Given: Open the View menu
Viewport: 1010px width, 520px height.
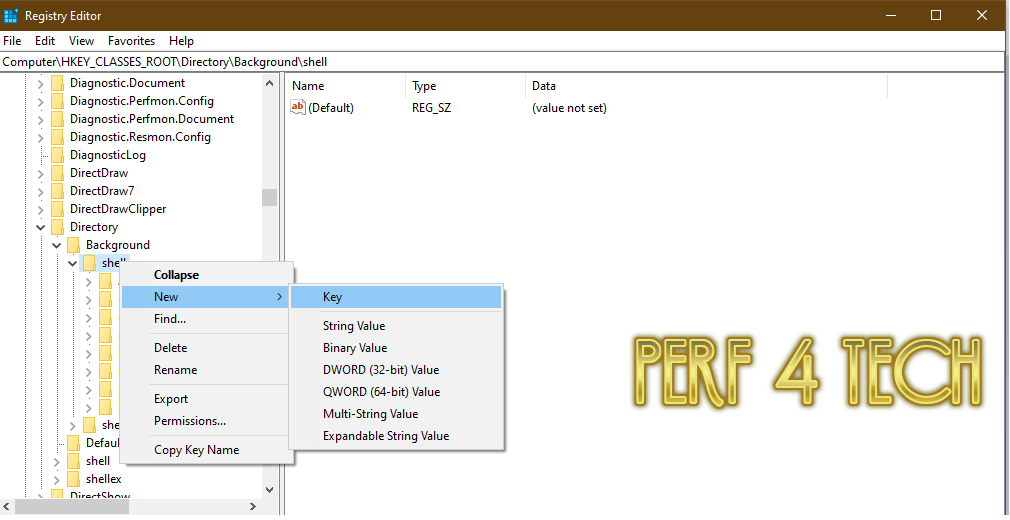Looking at the screenshot, I should point(81,41).
